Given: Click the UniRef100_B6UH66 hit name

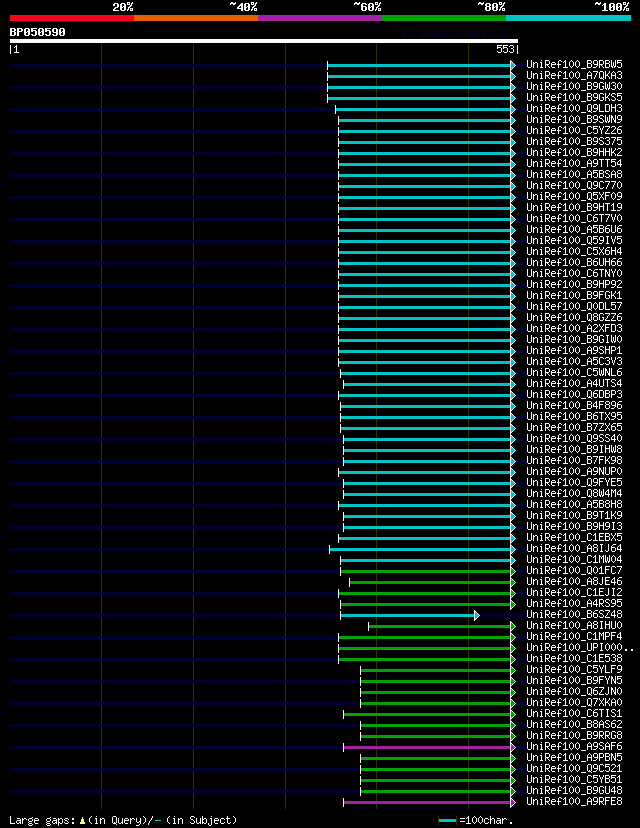Looking at the screenshot, I should tap(574, 262).
